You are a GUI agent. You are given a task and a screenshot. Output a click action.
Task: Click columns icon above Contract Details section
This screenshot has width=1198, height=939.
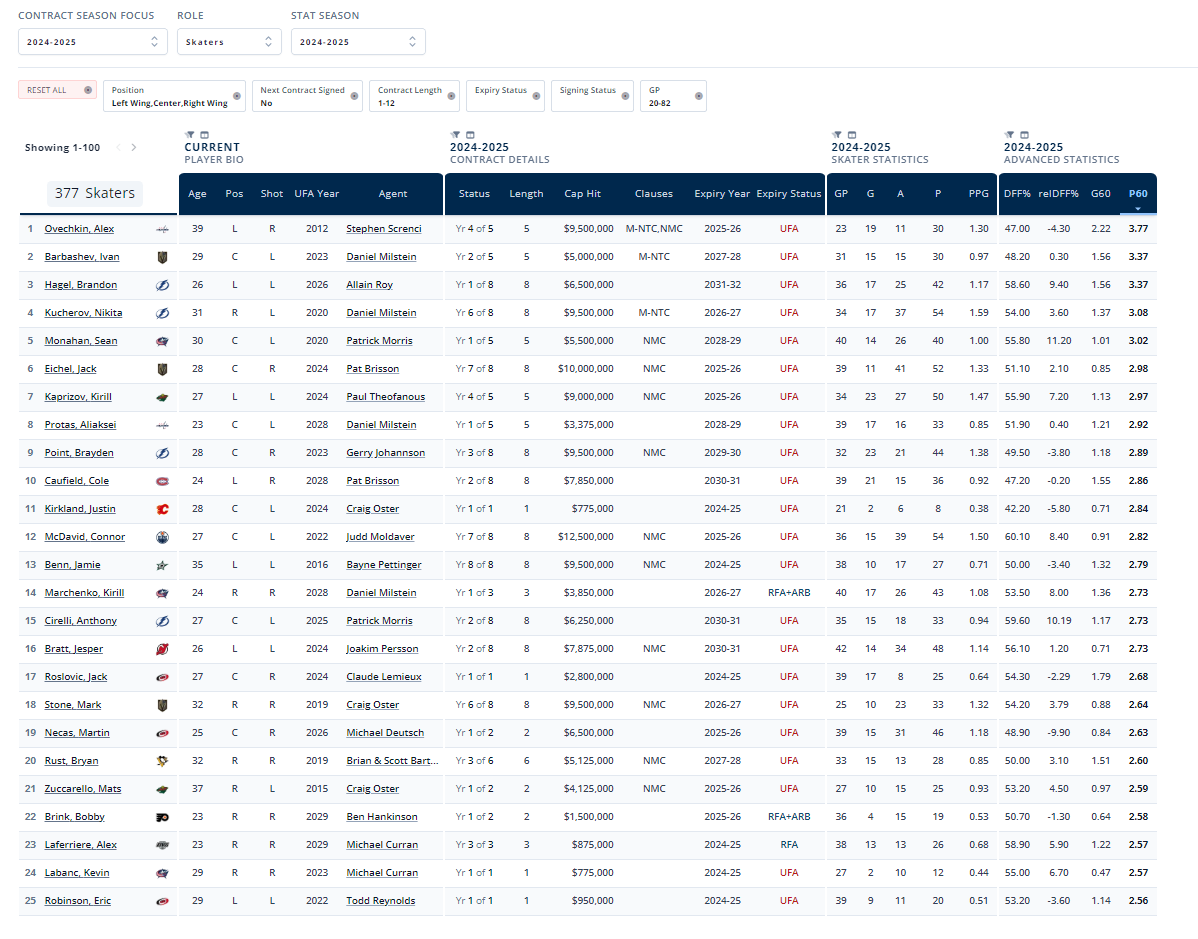coord(469,135)
